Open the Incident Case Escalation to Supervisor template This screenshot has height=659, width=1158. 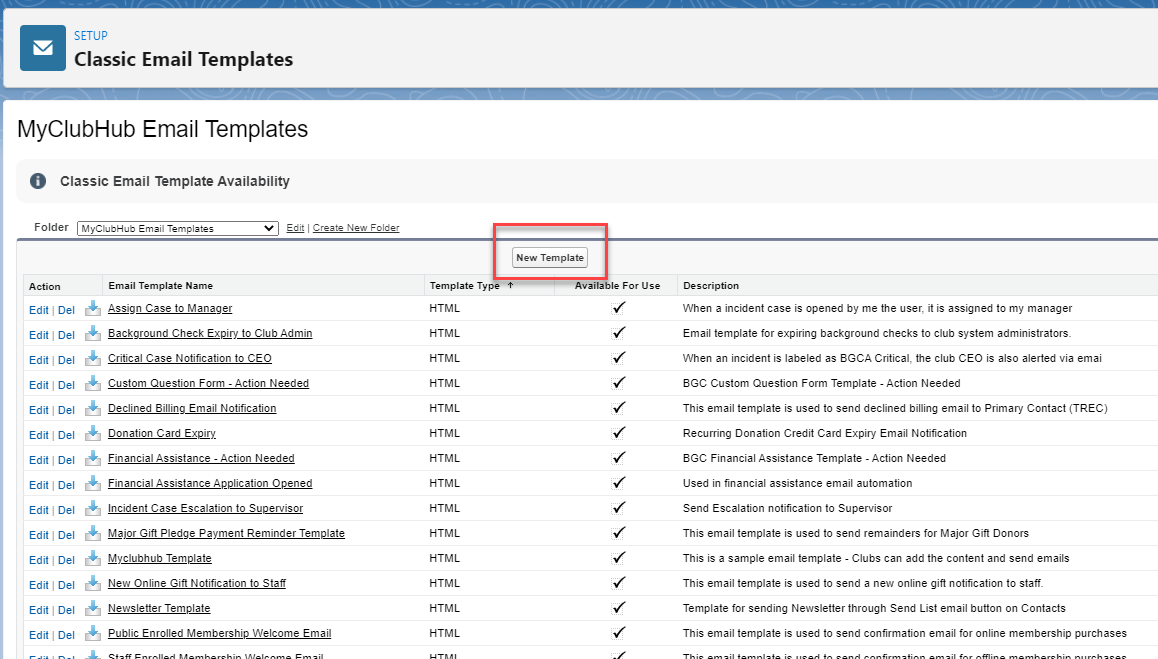[x=204, y=509]
